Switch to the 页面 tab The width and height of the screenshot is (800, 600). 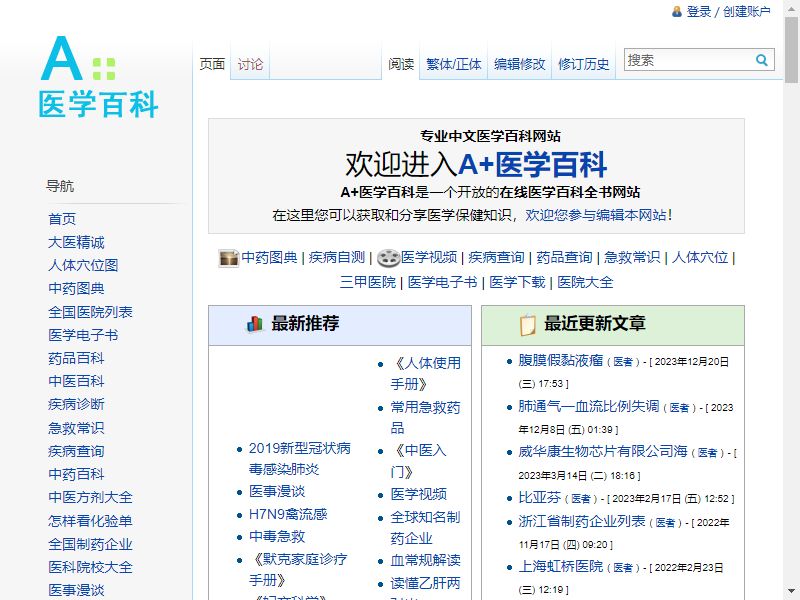[212, 64]
